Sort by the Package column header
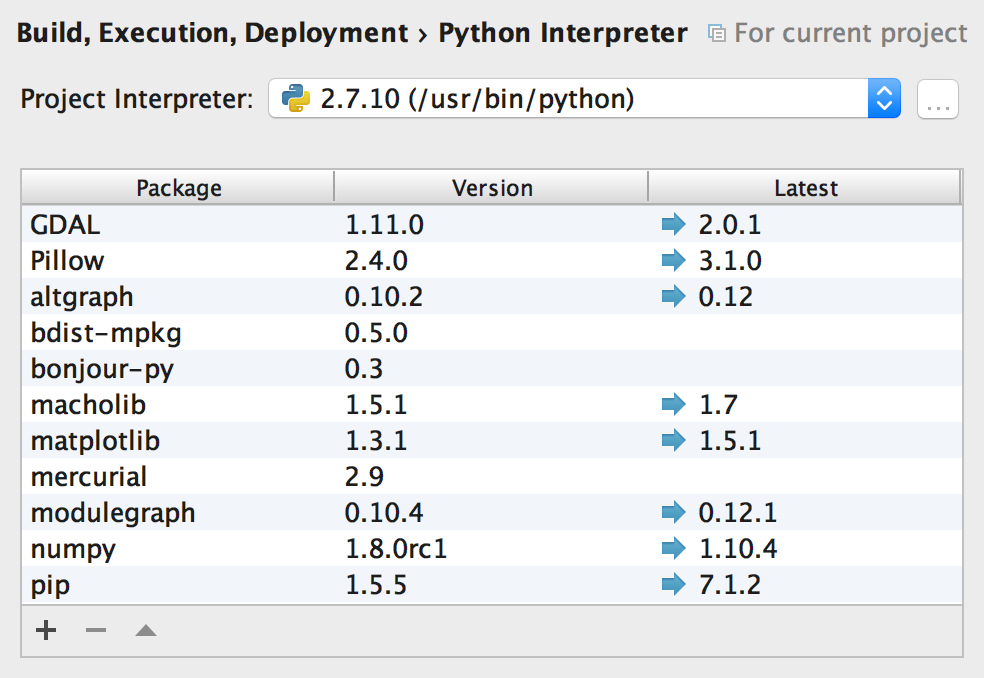Viewport: 984px width, 678px height. pyautogui.click(x=178, y=188)
